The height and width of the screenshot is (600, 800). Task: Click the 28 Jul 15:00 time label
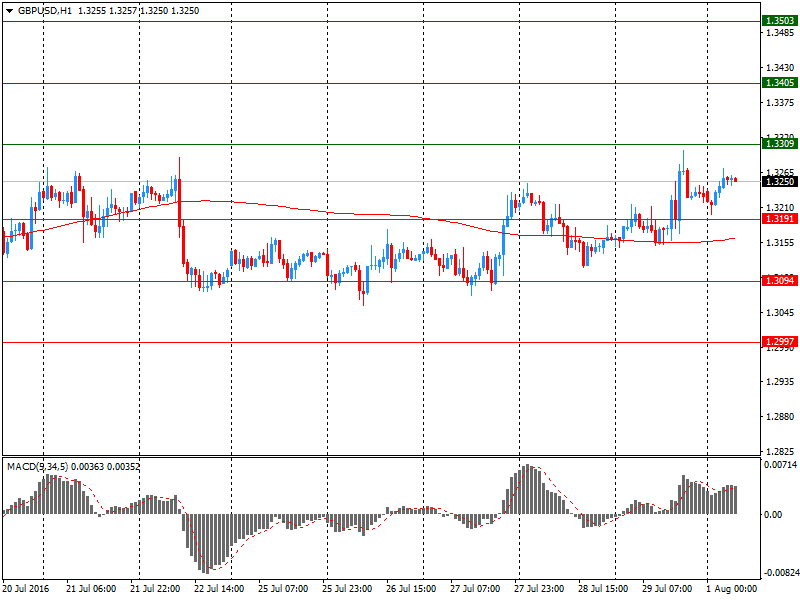coord(603,589)
